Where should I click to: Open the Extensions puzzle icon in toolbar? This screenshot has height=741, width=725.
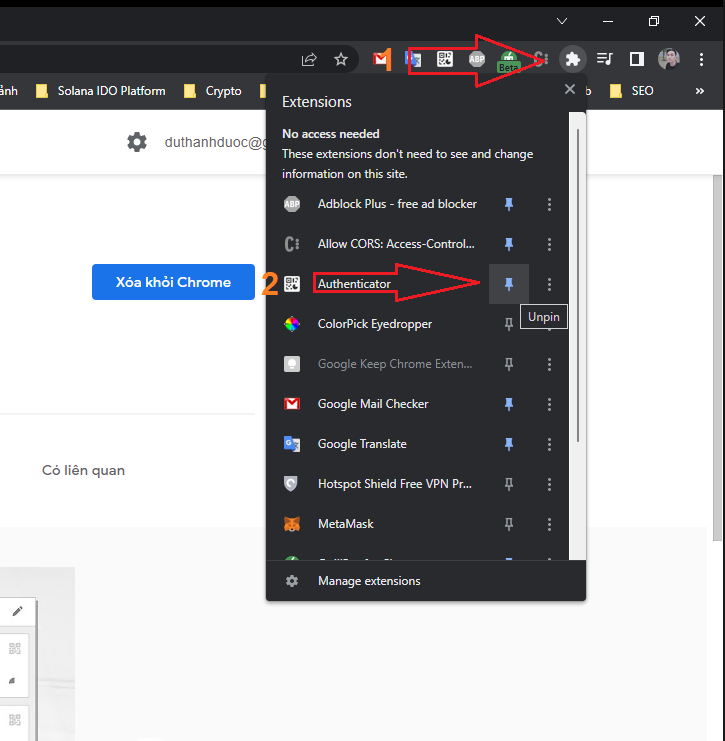573,59
